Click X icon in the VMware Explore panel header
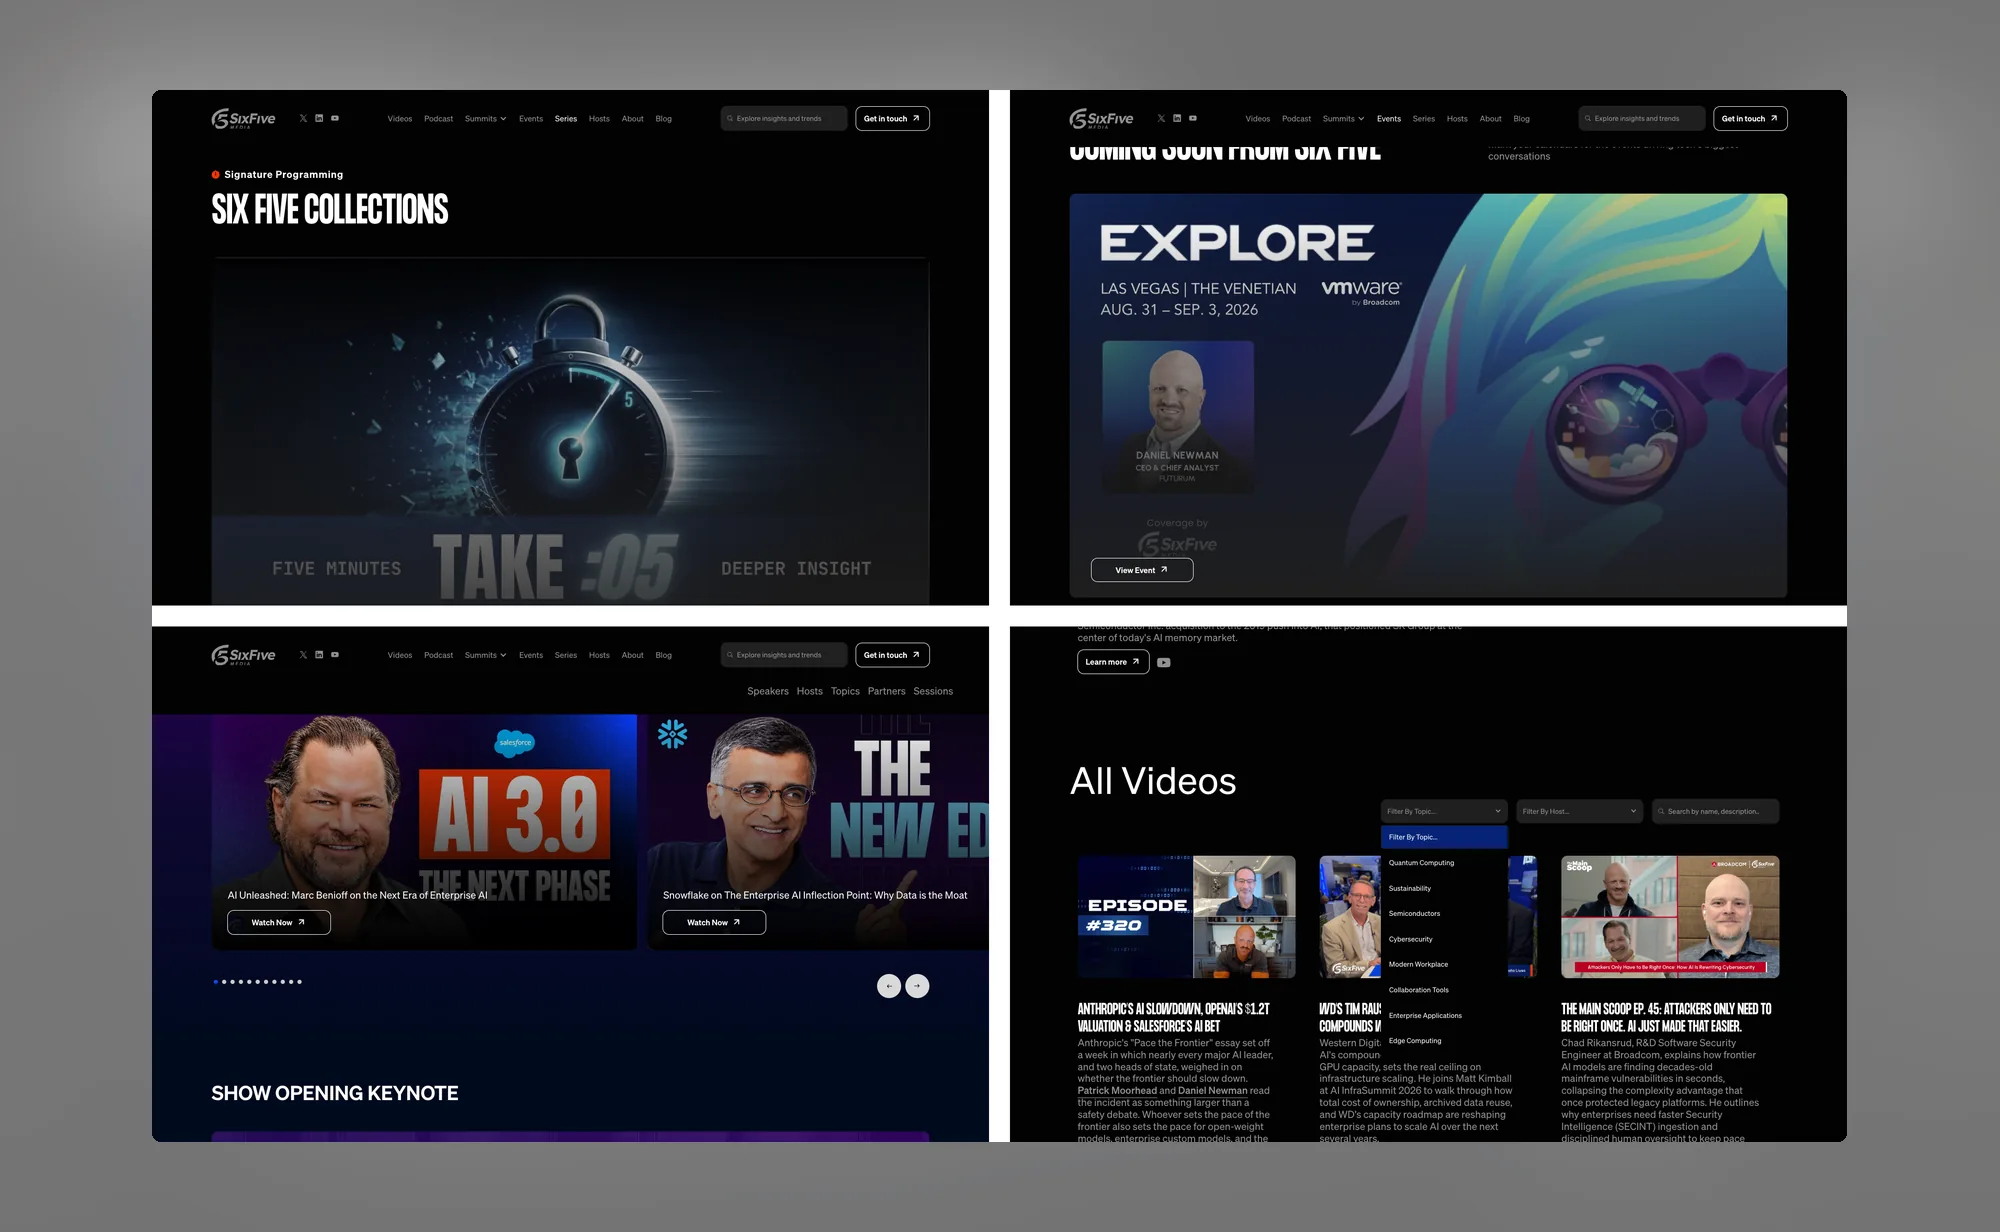This screenshot has height=1232, width=2000. tap(1161, 118)
